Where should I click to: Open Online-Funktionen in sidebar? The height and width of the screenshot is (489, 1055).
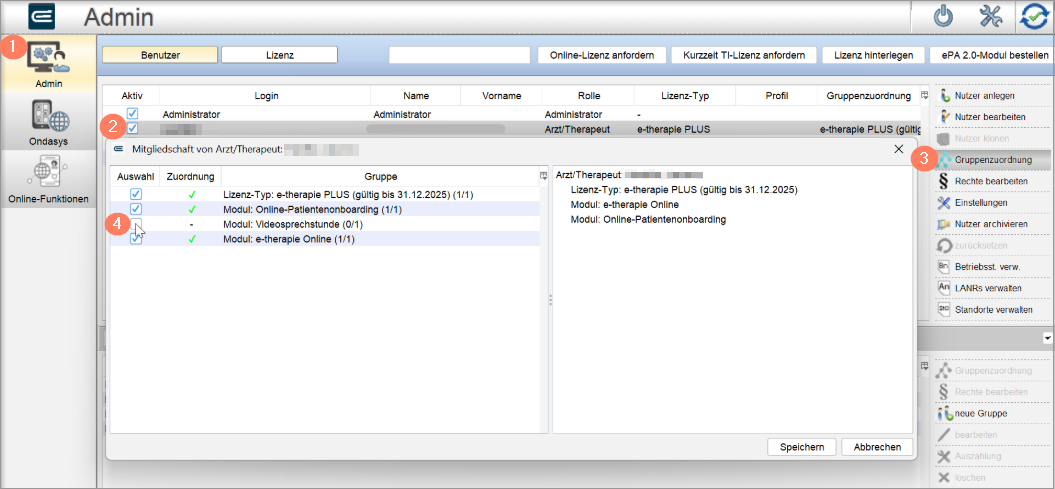pos(48,181)
